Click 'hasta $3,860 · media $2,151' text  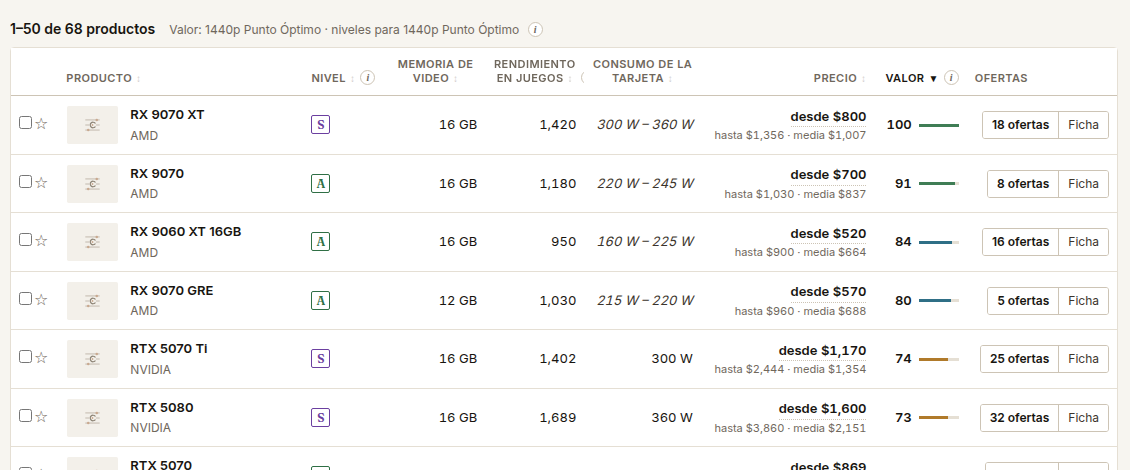coord(790,428)
